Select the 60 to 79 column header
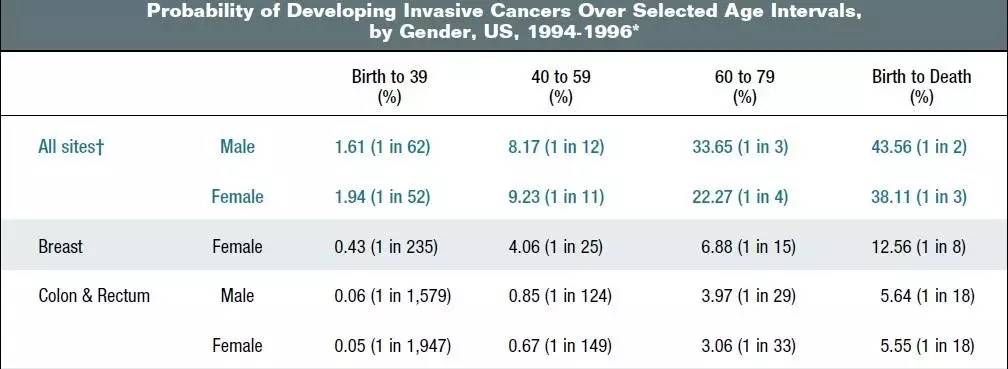The image size is (1008, 369). pos(744,87)
